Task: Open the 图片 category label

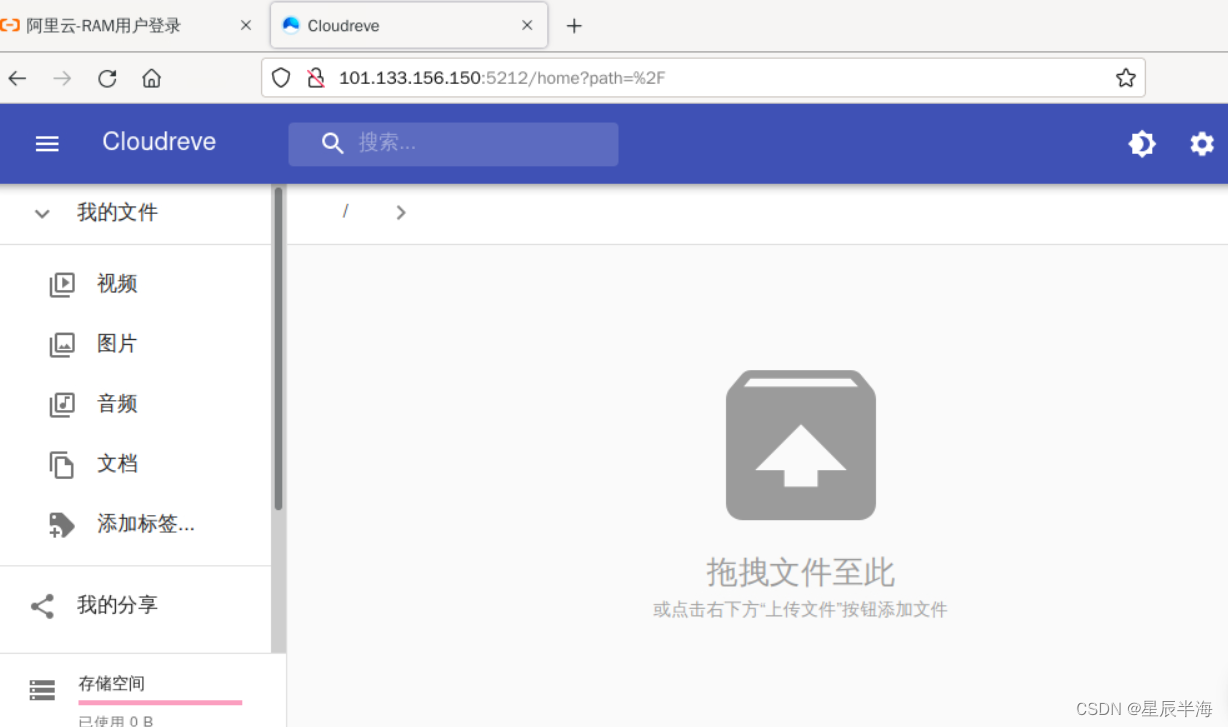Action: 117,344
